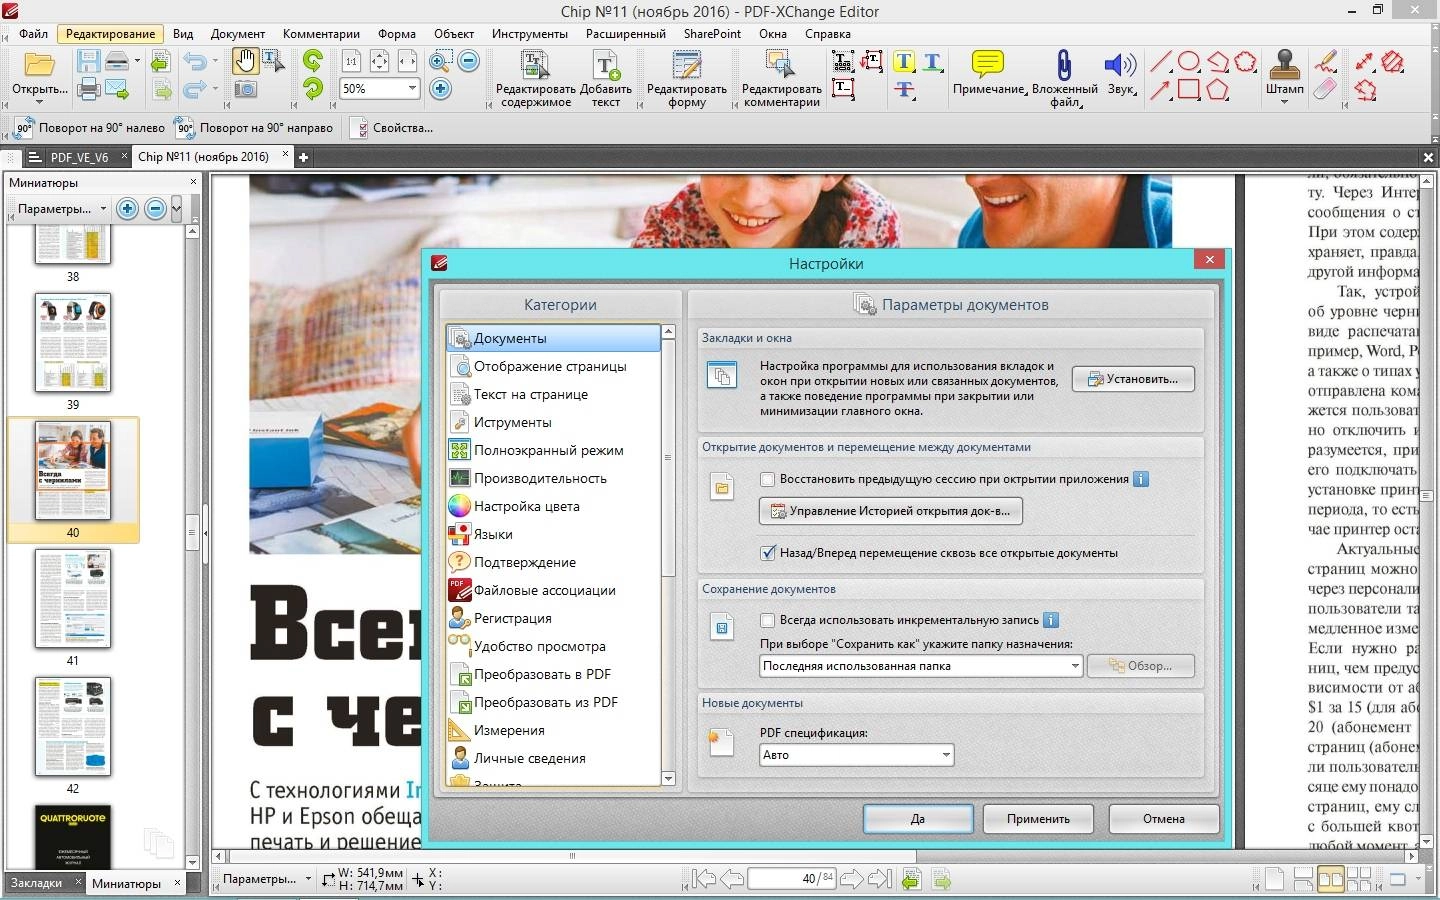The width and height of the screenshot is (1440, 900).
Task: Select the Rectangle shape tool
Action: (1189, 89)
